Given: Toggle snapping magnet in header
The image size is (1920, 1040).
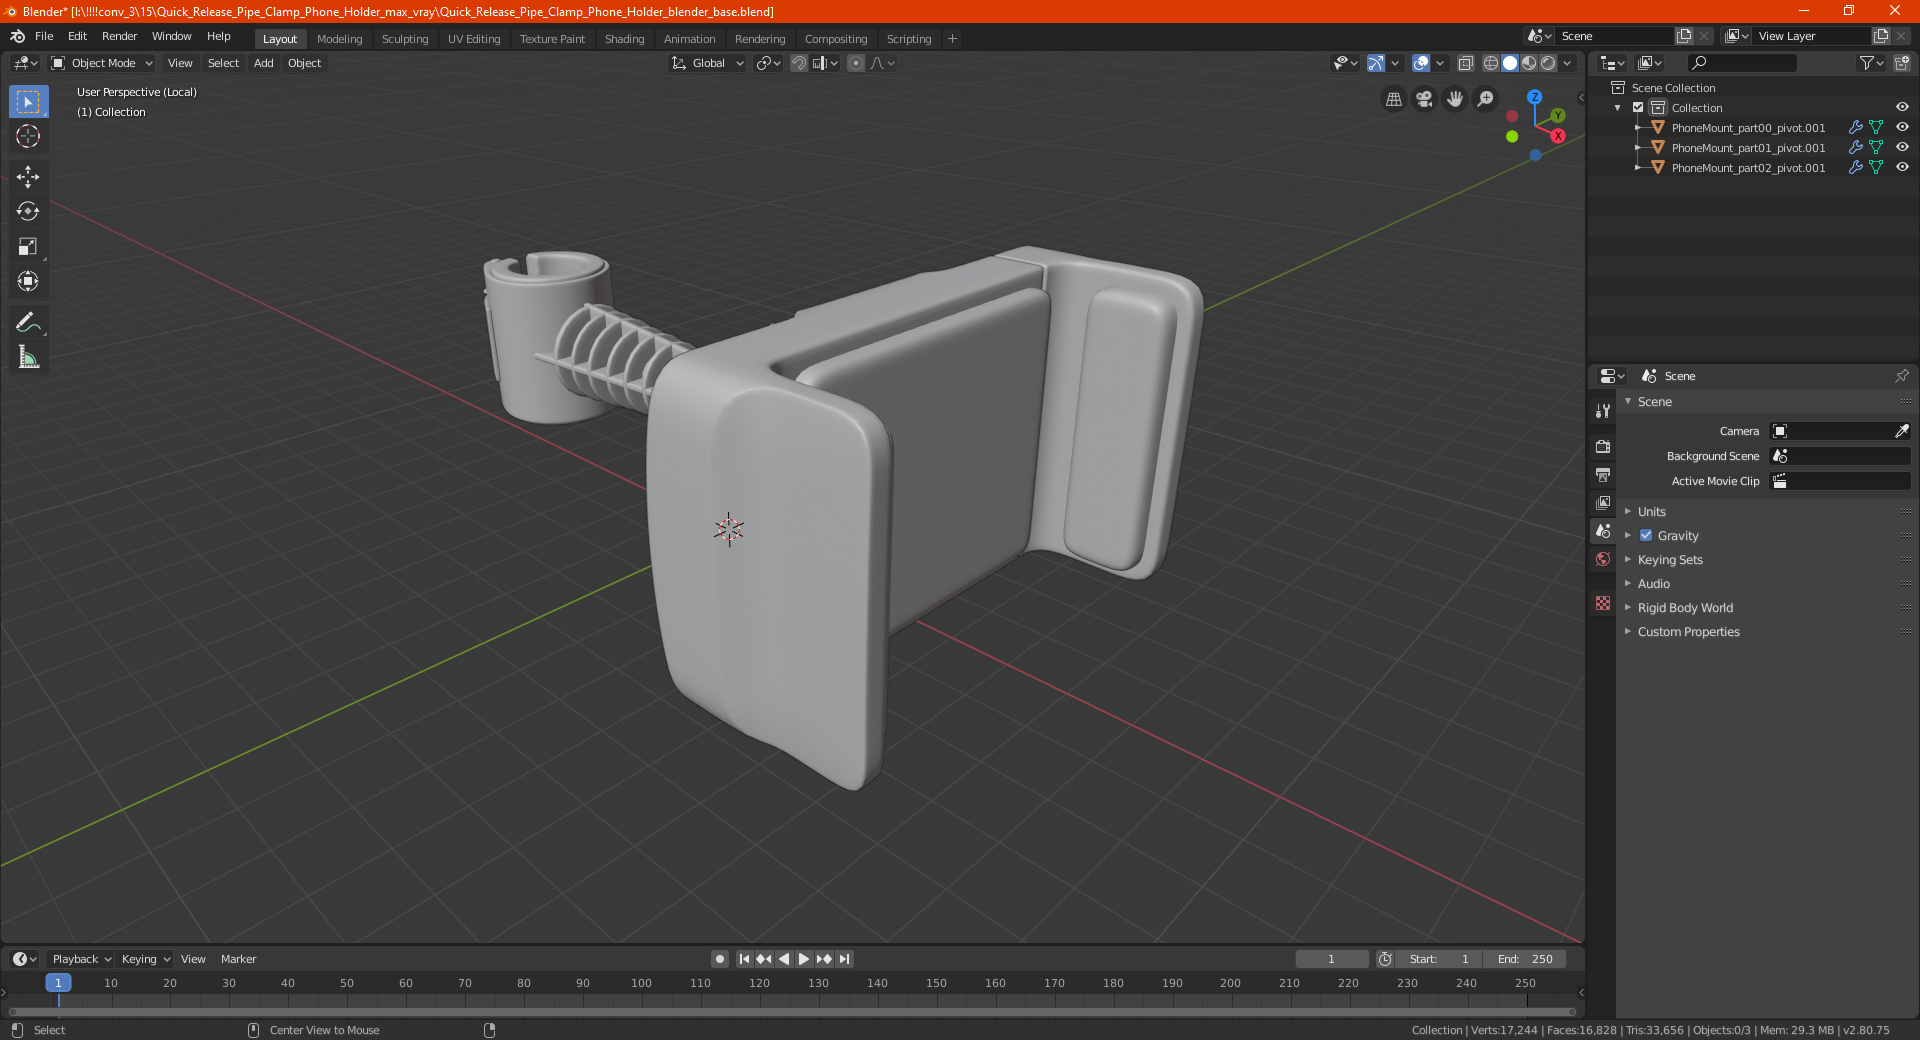Looking at the screenshot, I should click(x=799, y=63).
